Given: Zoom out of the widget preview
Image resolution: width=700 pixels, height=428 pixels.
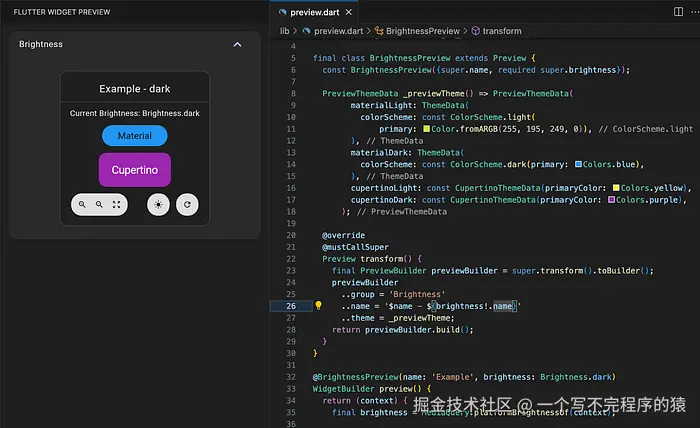Looking at the screenshot, I should point(99,205).
